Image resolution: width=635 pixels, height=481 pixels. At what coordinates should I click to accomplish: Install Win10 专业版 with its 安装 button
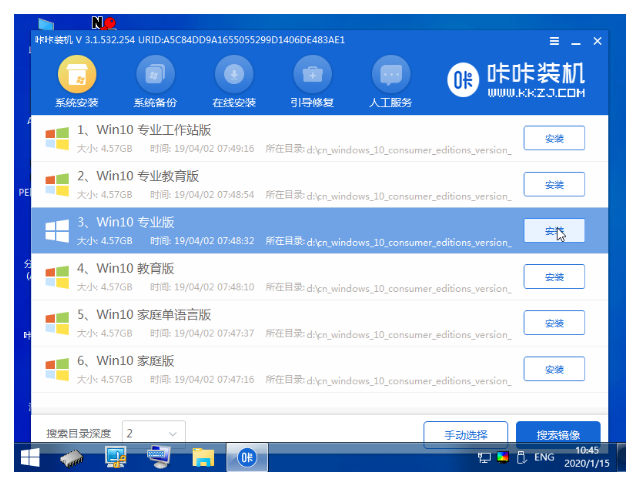click(554, 231)
